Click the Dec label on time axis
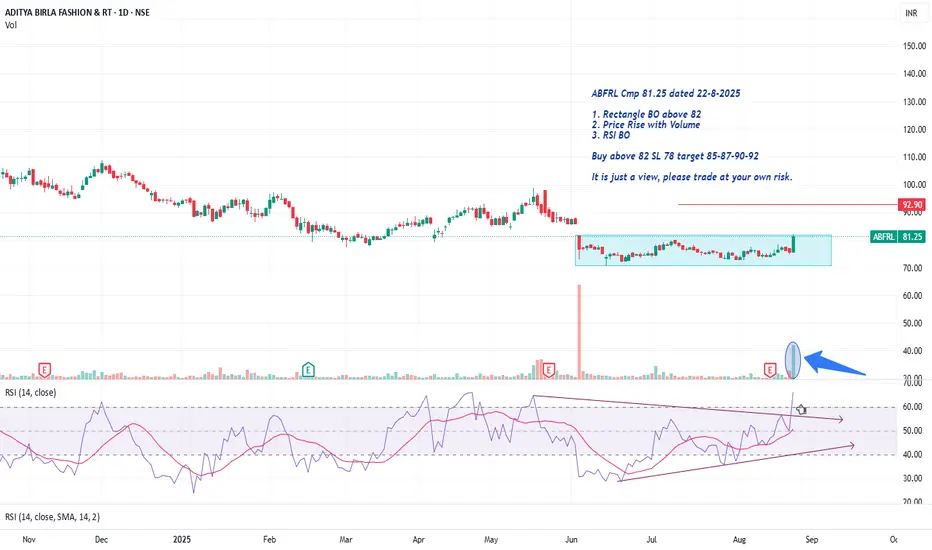The width and height of the screenshot is (932, 550). [101, 540]
